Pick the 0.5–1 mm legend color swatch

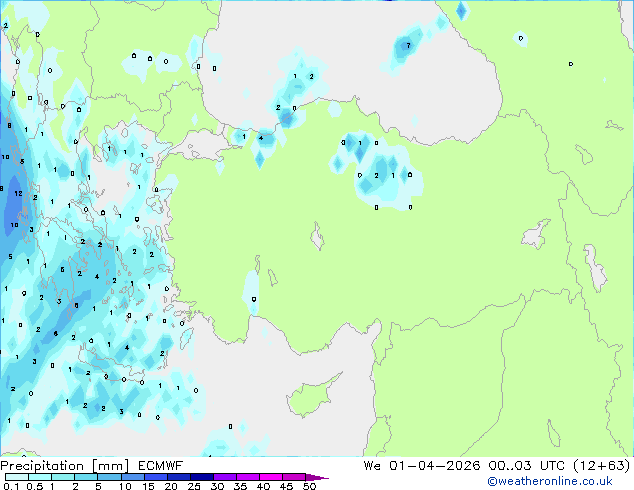(40, 477)
